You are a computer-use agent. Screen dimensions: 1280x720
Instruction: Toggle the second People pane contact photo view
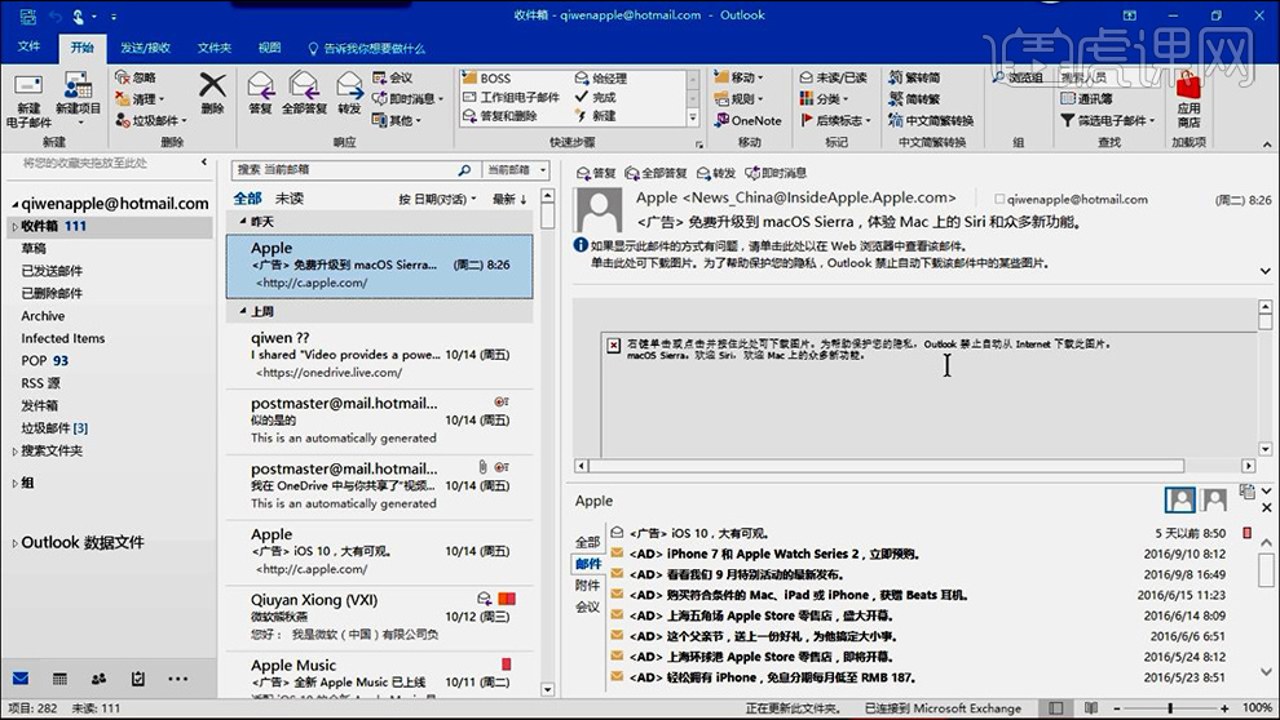click(1214, 499)
